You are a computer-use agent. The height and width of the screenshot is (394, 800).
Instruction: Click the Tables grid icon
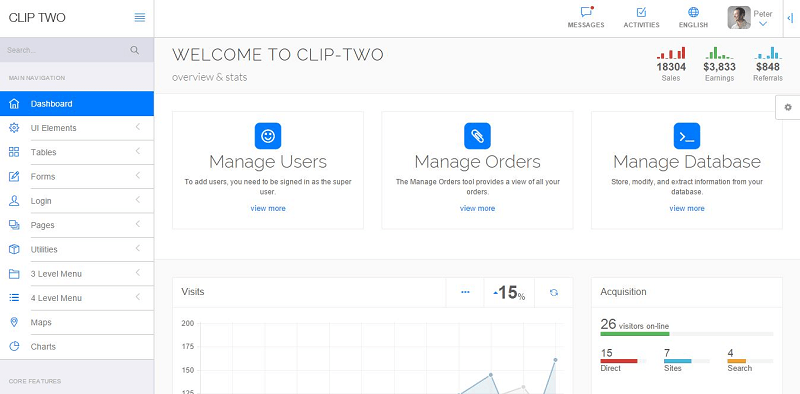(14, 152)
